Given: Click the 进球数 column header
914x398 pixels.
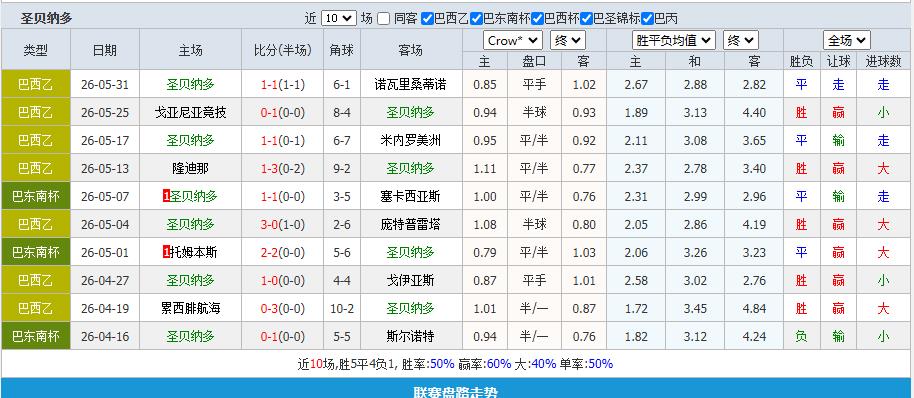Looking at the screenshot, I should pyautogui.click(x=884, y=61).
